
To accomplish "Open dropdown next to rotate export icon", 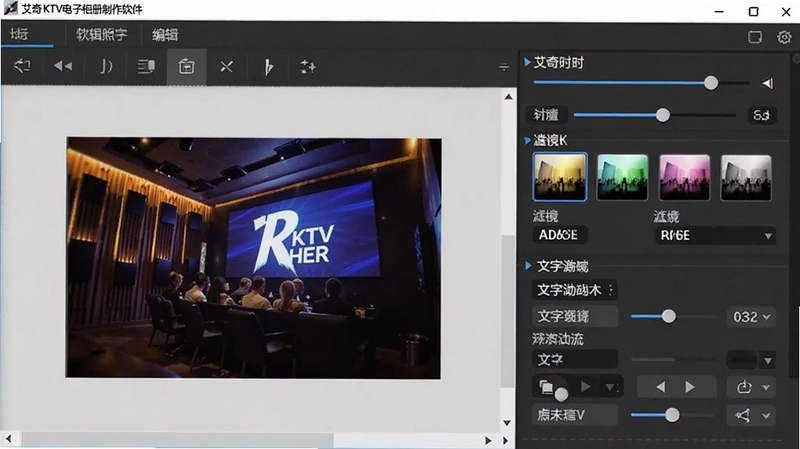I will tap(766, 388).
